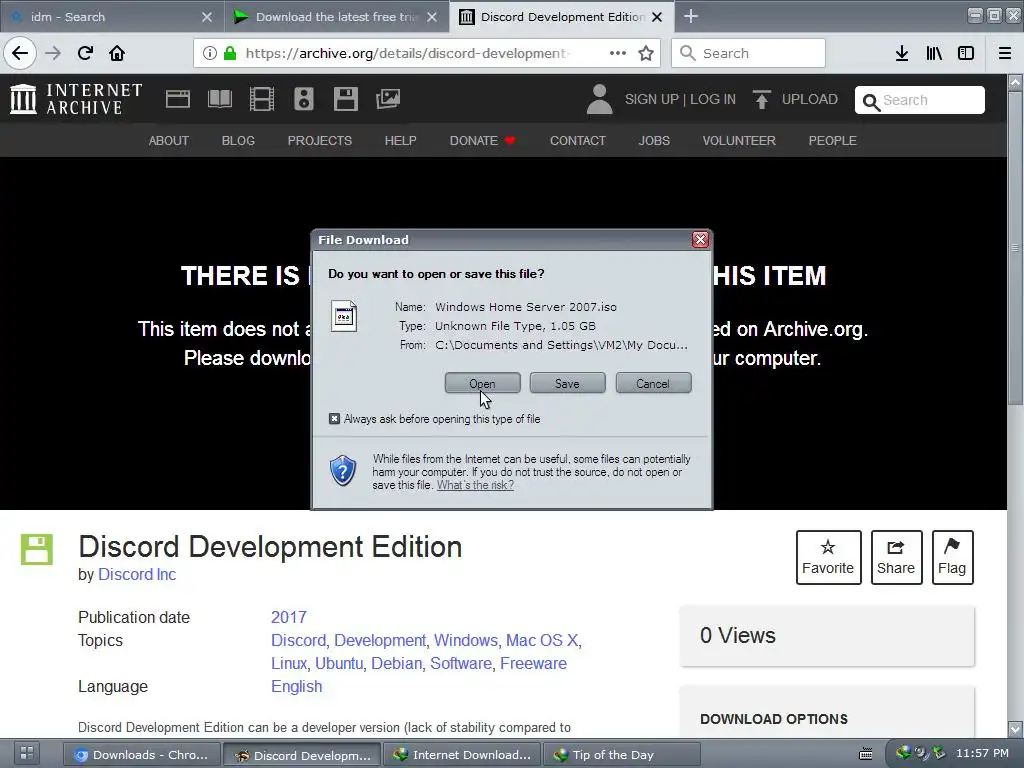Click Cancel in File Download dialog
Image resolution: width=1024 pixels, height=768 pixels.
click(x=653, y=383)
